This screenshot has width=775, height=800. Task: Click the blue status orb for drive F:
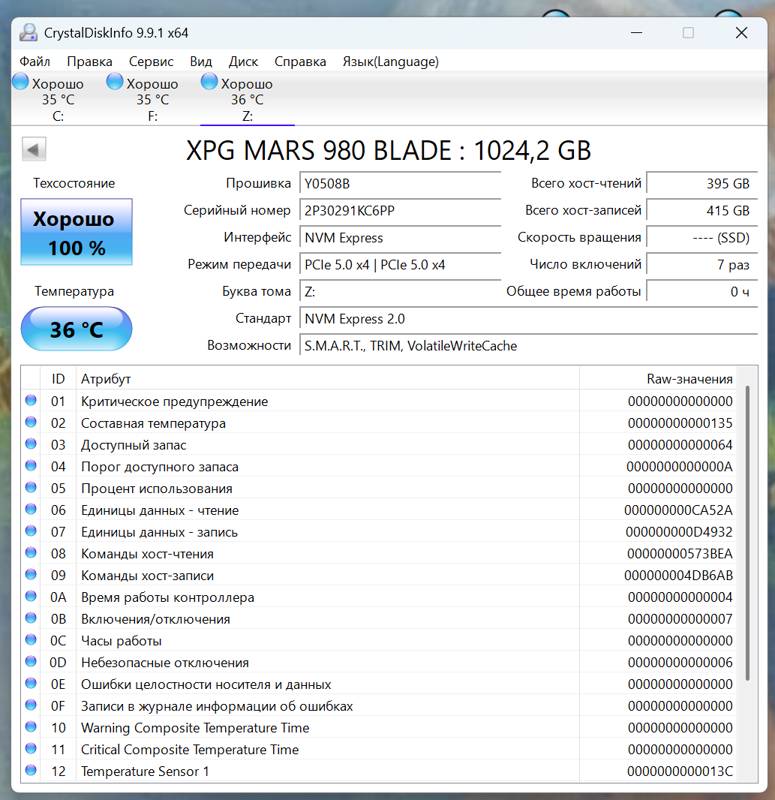115,82
